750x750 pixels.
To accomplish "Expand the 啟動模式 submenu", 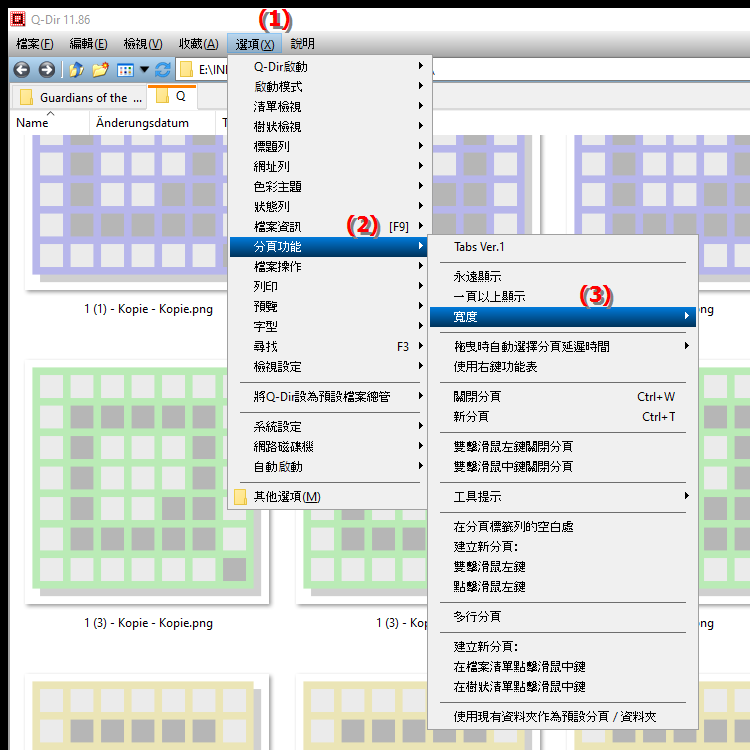I will click(x=329, y=87).
